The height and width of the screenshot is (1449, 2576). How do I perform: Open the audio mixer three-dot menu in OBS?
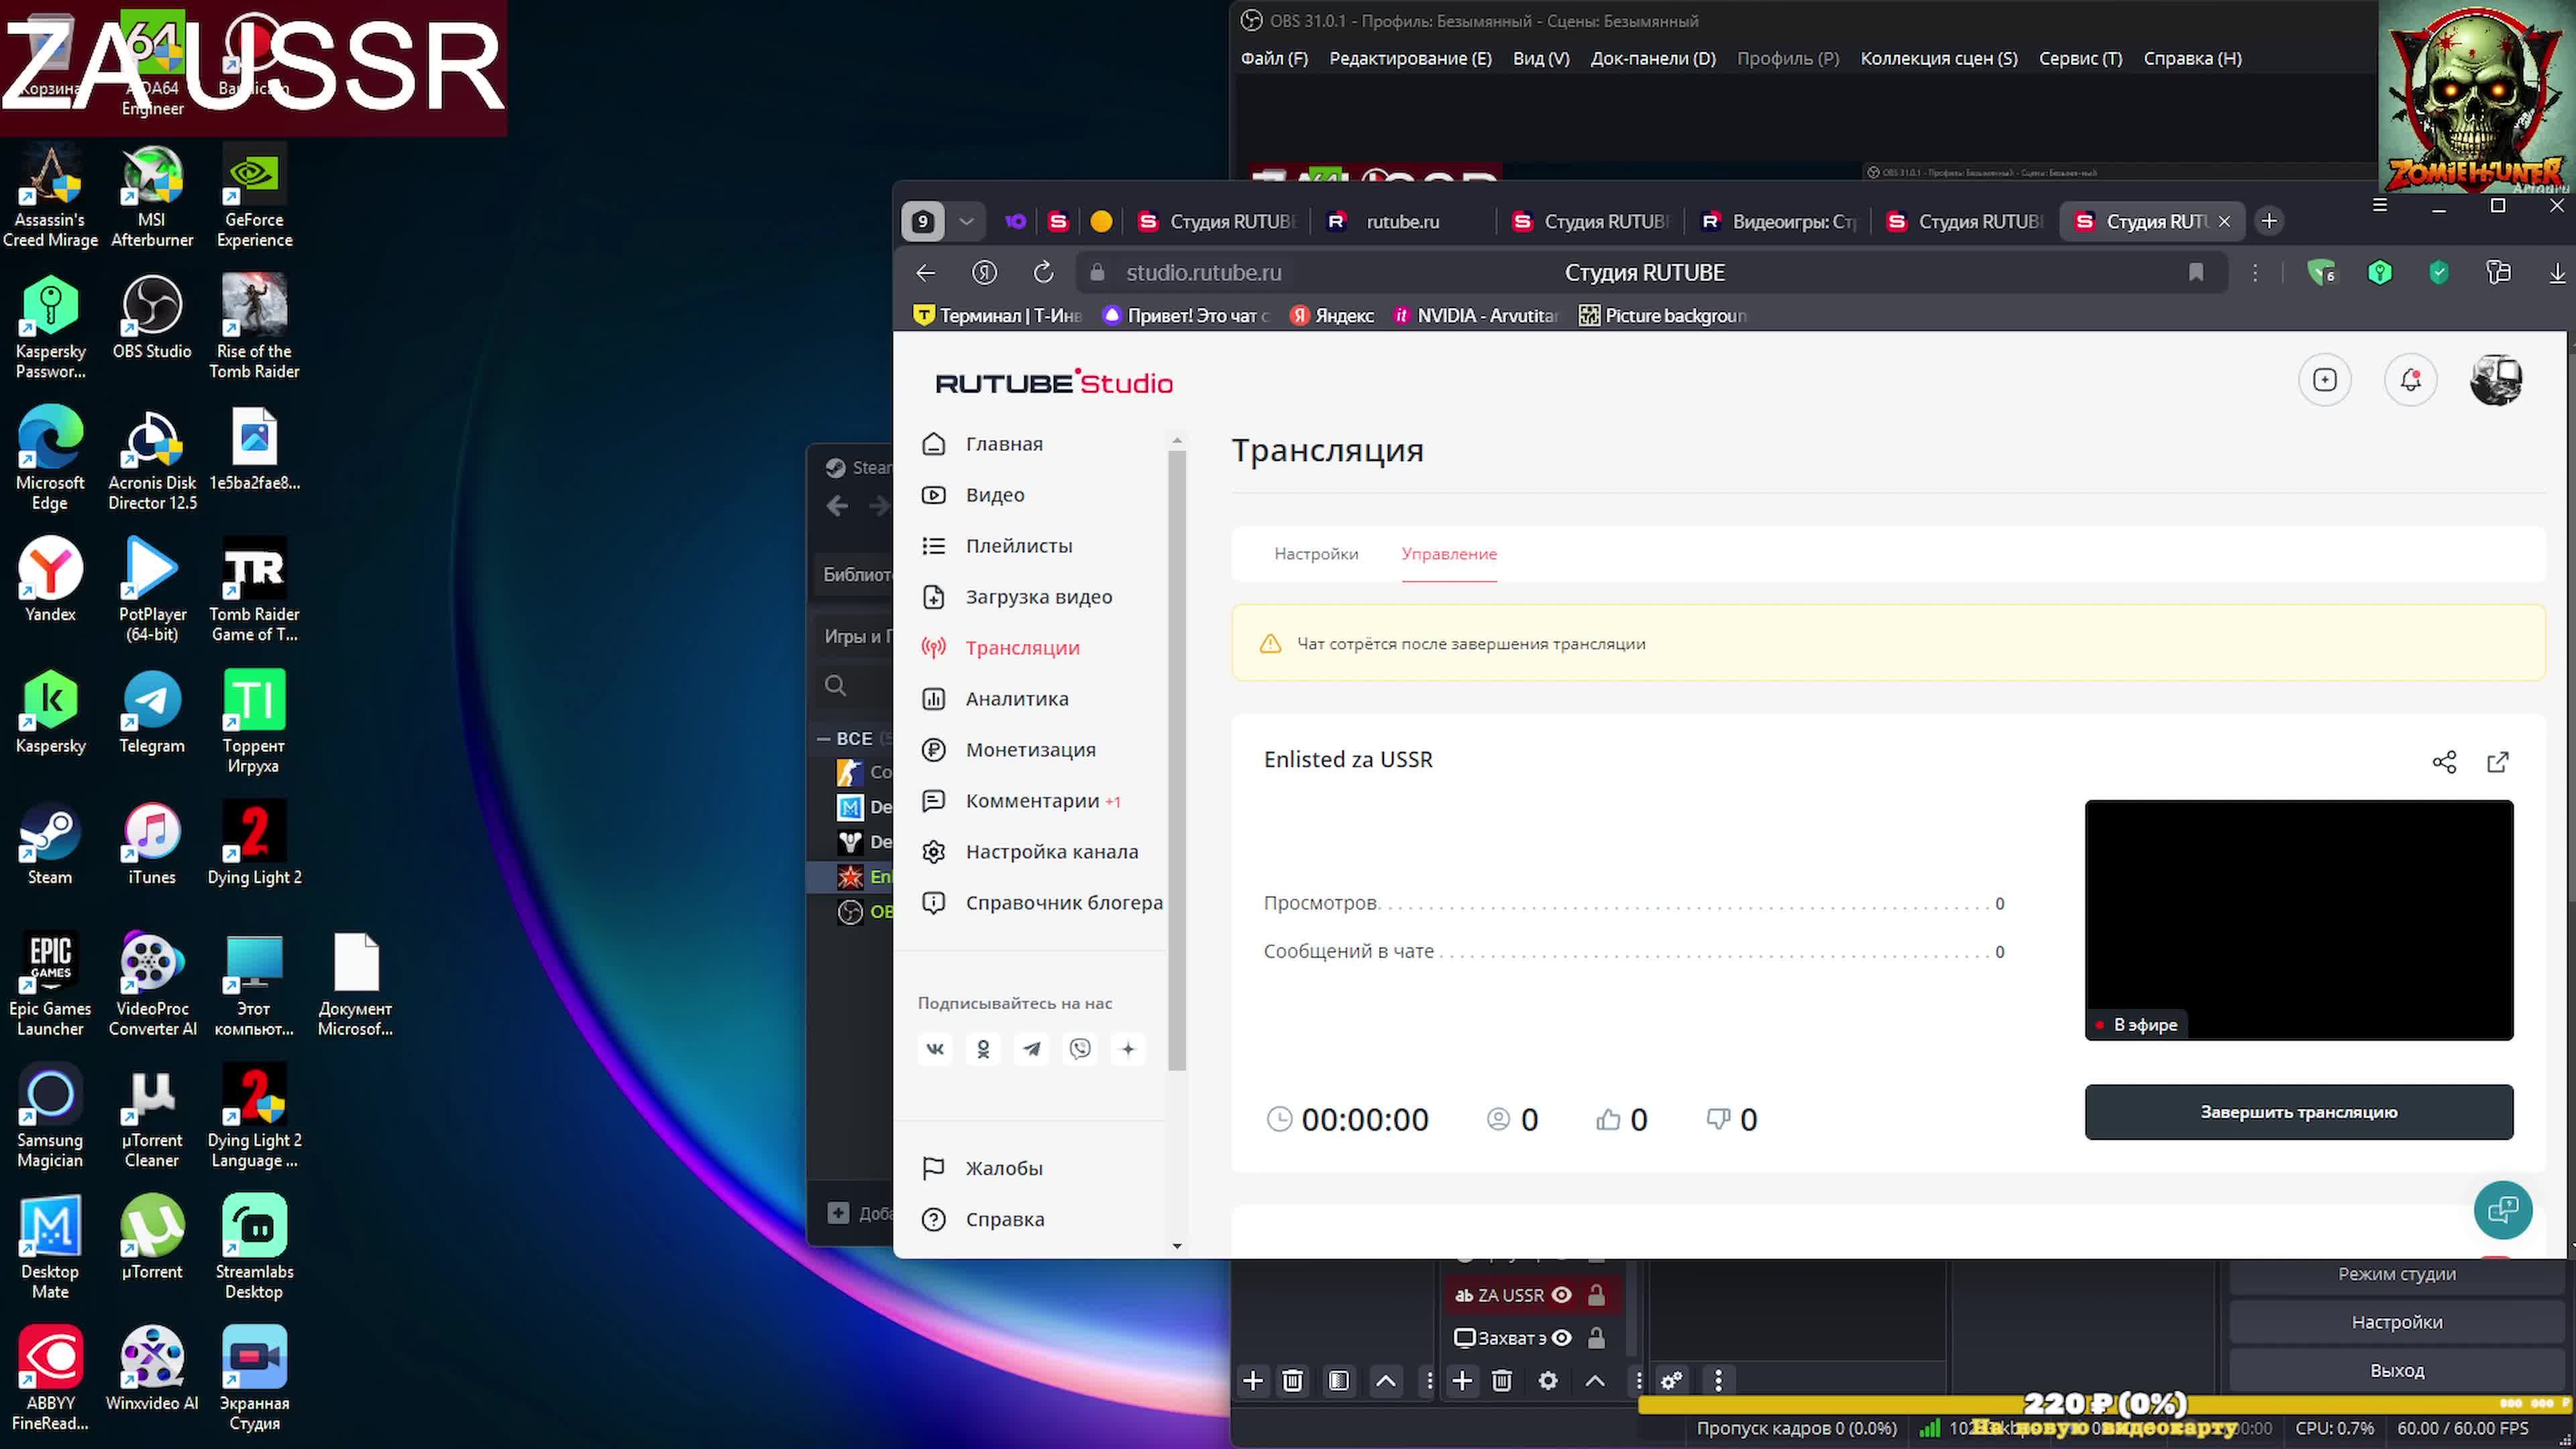pyautogui.click(x=1719, y=1381)
